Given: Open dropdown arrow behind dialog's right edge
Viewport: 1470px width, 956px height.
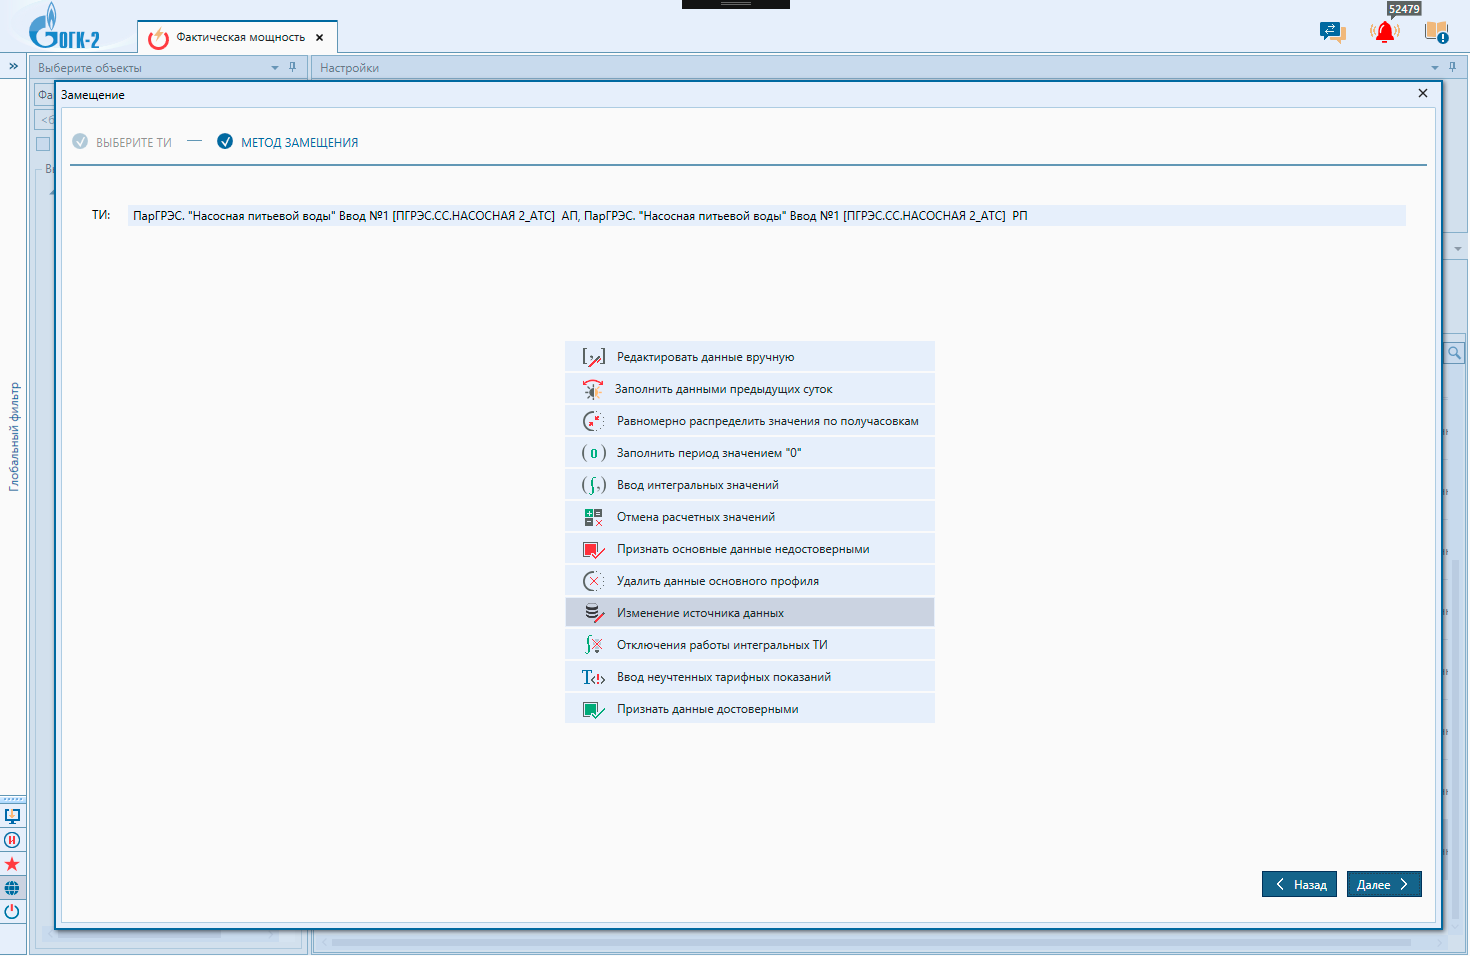Looking at the screenshot, I should coord(1458,248).
